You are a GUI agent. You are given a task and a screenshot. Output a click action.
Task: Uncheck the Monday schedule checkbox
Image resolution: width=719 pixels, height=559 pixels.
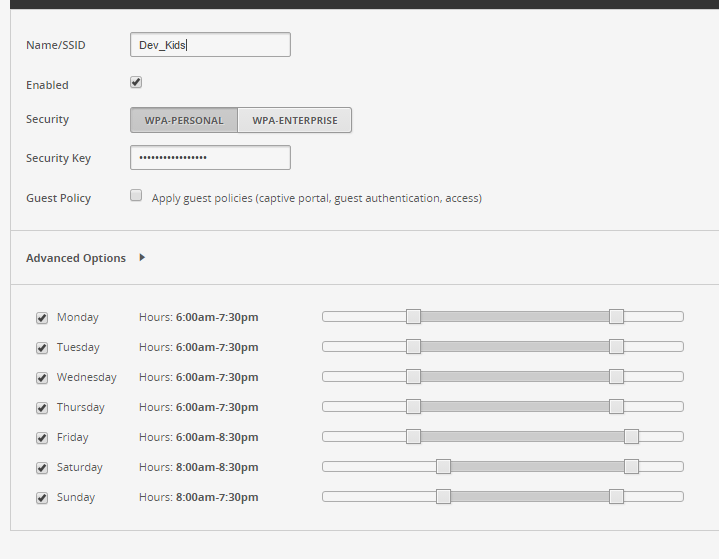[x=42, y=317]
